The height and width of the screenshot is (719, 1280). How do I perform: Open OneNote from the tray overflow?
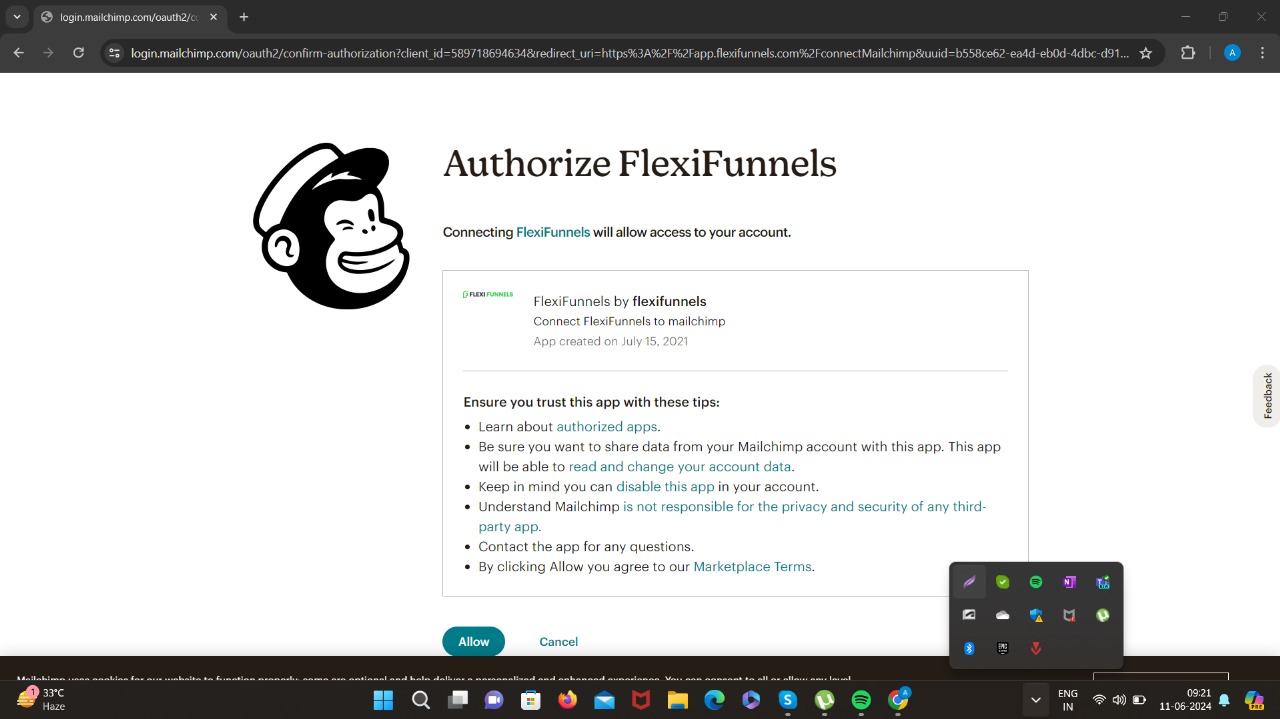pyautogui.click(x=1069, y=582)
